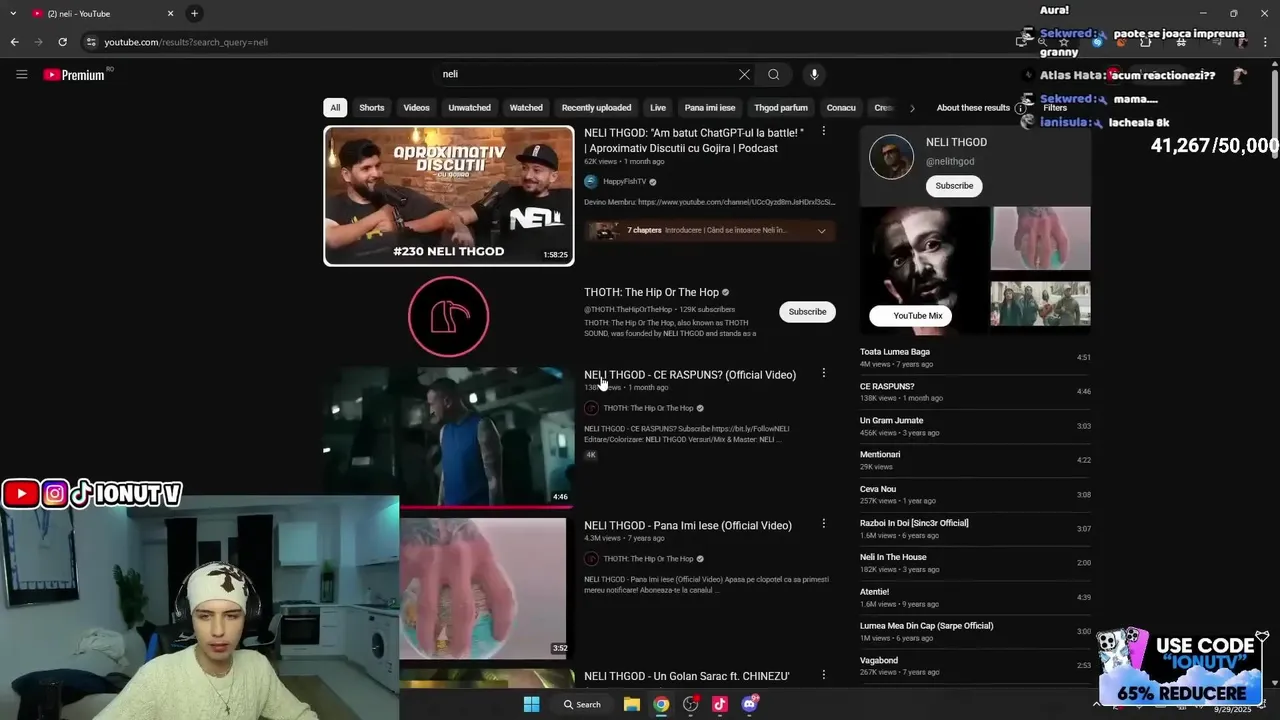The height and width of the screenshot is (720, 1280).
Task: Clear the search box with X
Action: click(x=744, y=74)
